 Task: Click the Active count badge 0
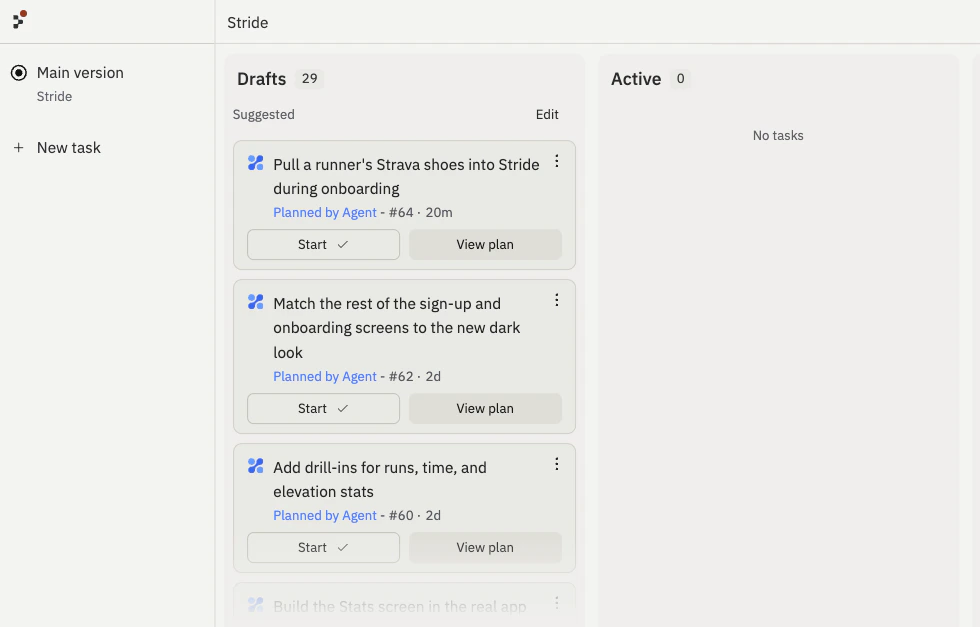(x=680, y=78)
